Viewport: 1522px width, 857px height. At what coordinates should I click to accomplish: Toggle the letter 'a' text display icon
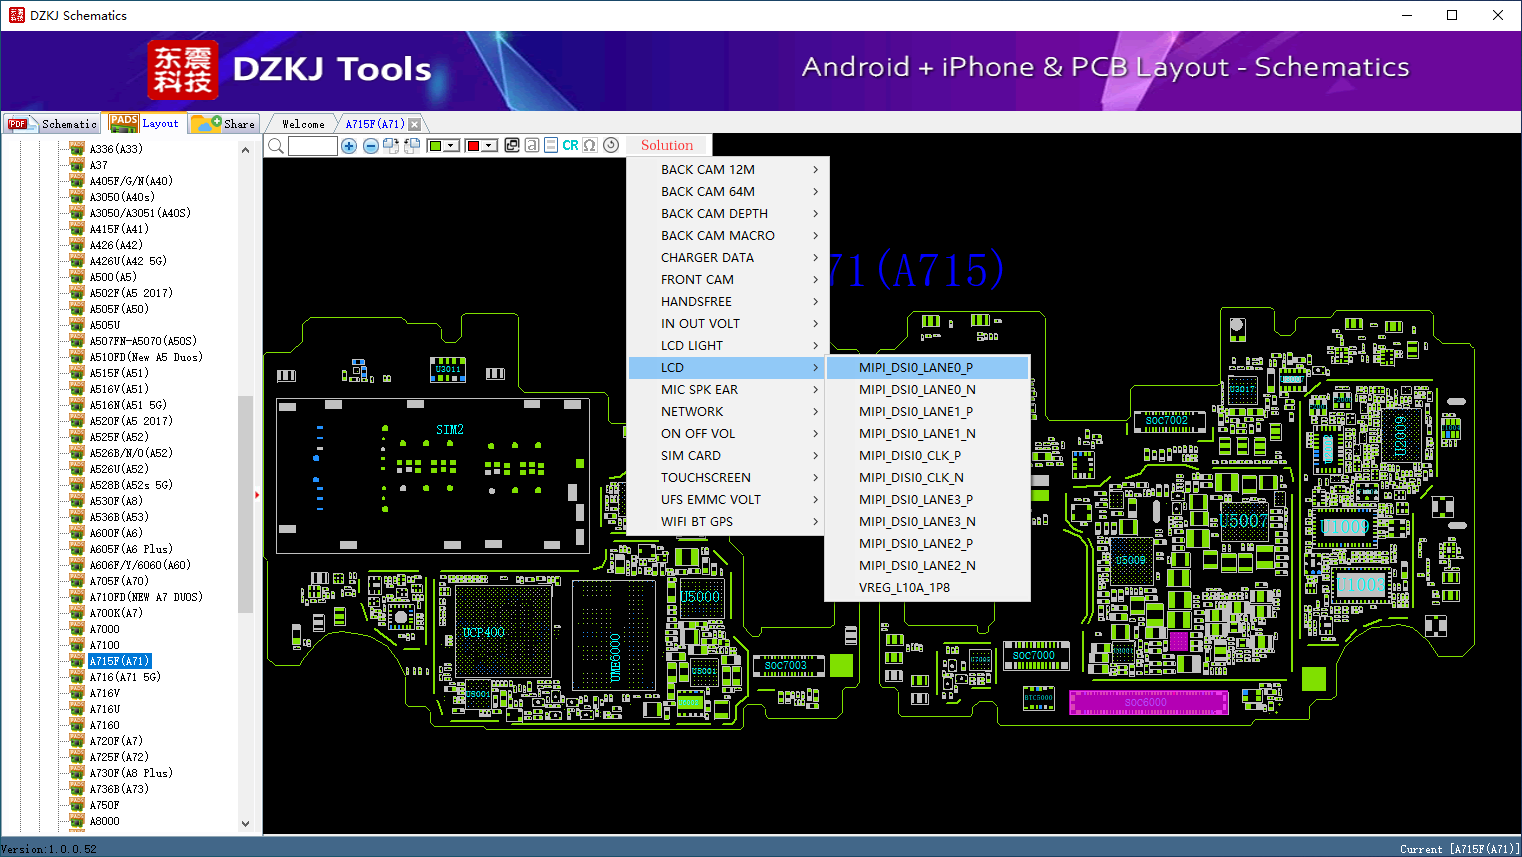pyautogui.click(x=532, y=146)
